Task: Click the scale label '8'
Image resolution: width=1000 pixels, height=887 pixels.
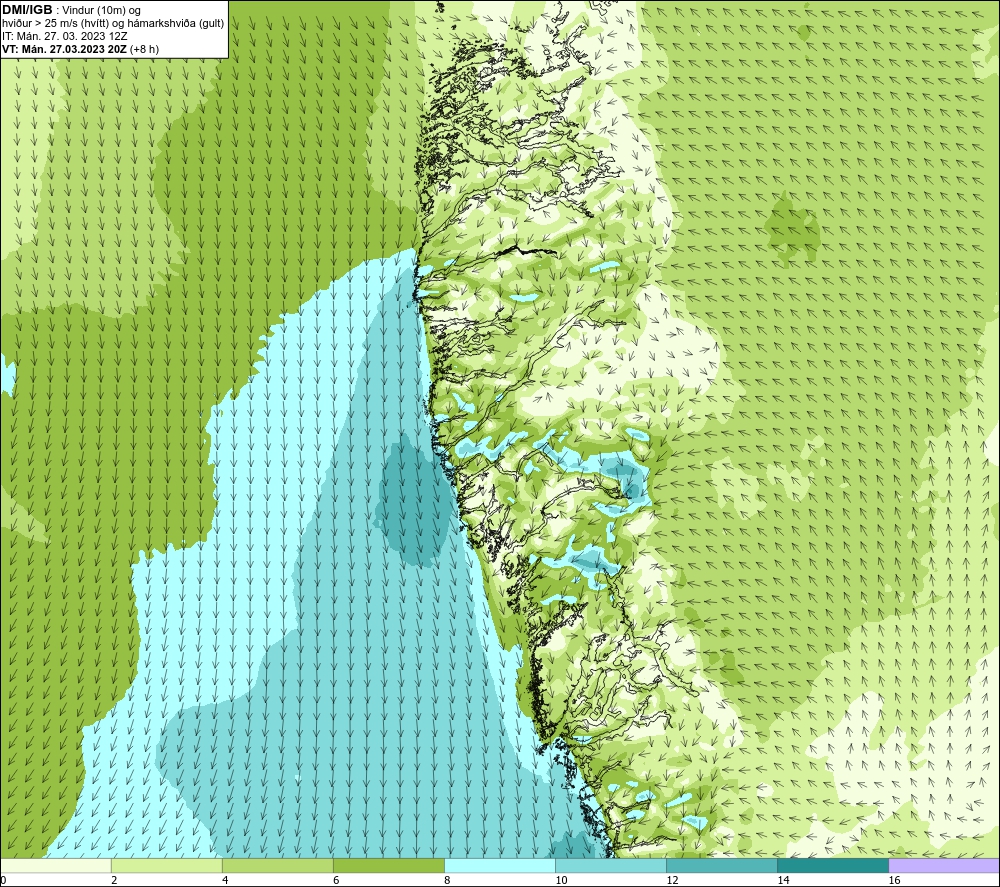Action: pos(447,881)
